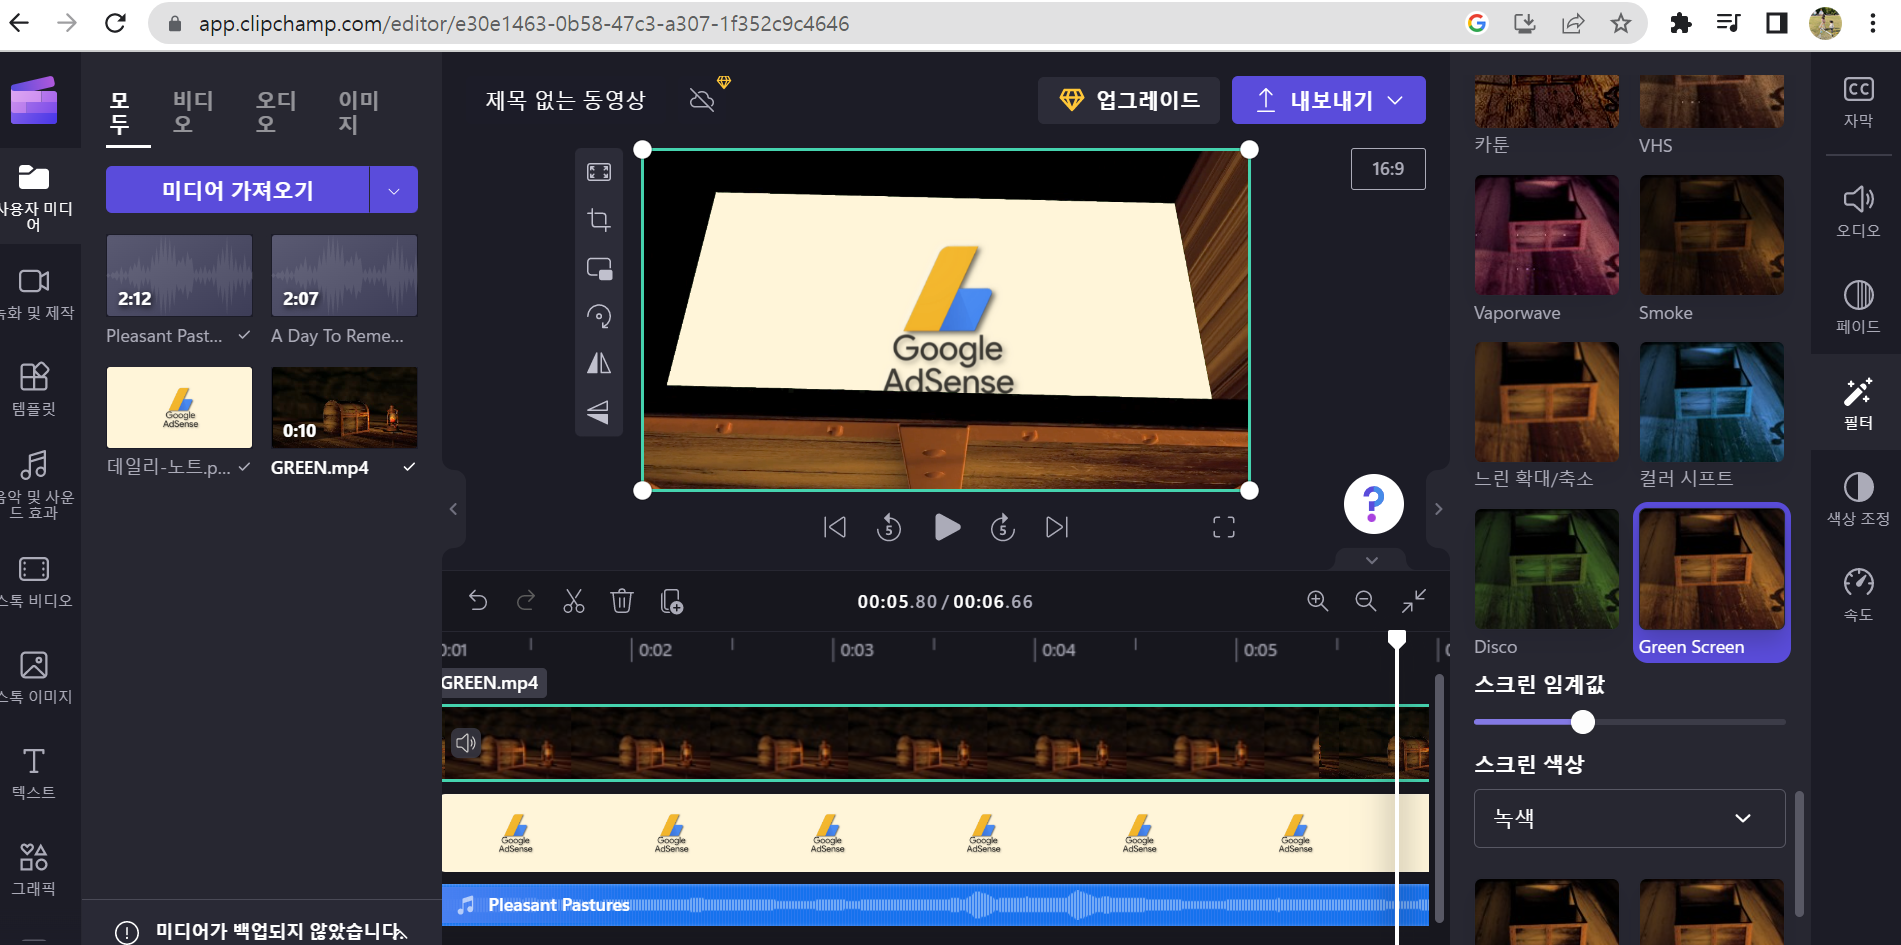Select the crop tool
The image size is (1901, 945).
(x=599, y=220)
